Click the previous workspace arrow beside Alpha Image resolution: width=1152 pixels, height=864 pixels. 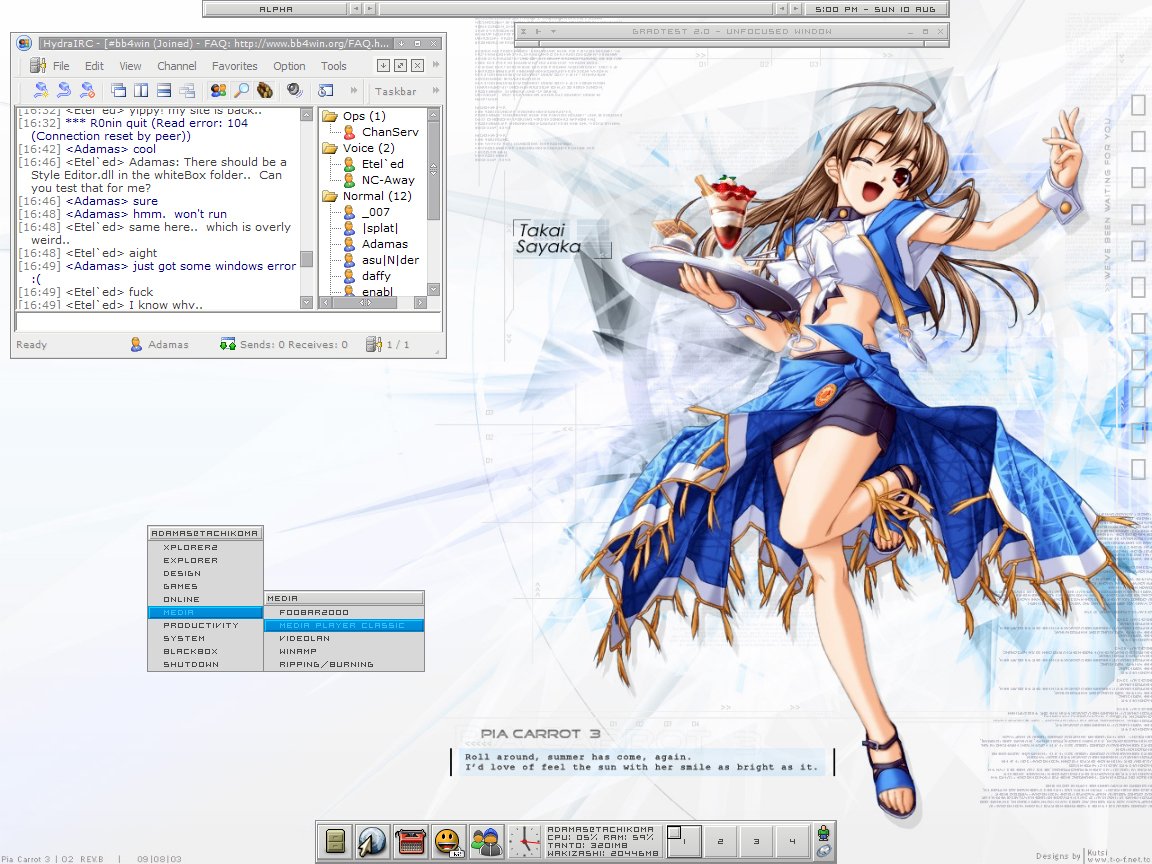click(x=356, y=9)
